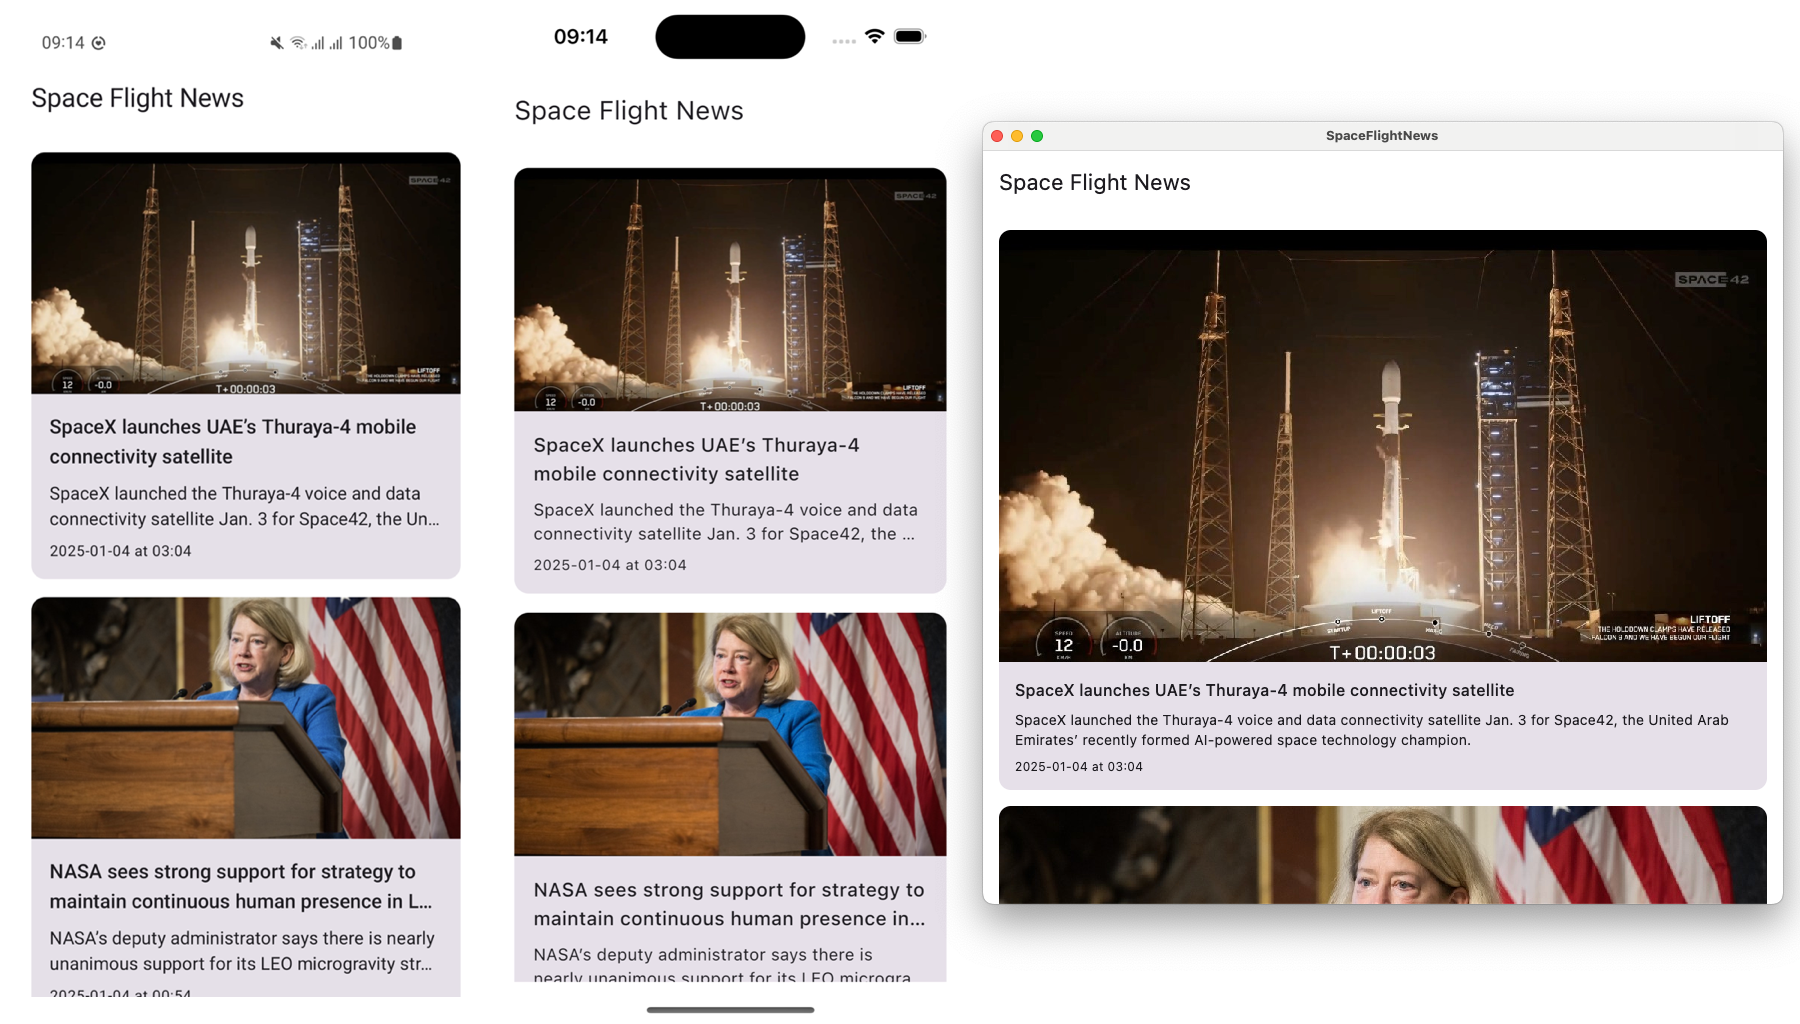This screenshot has height=1024, width=1800.
Task: Open the SpaceX rocket thumbnail on the iPhone screen
Action: 730,290
